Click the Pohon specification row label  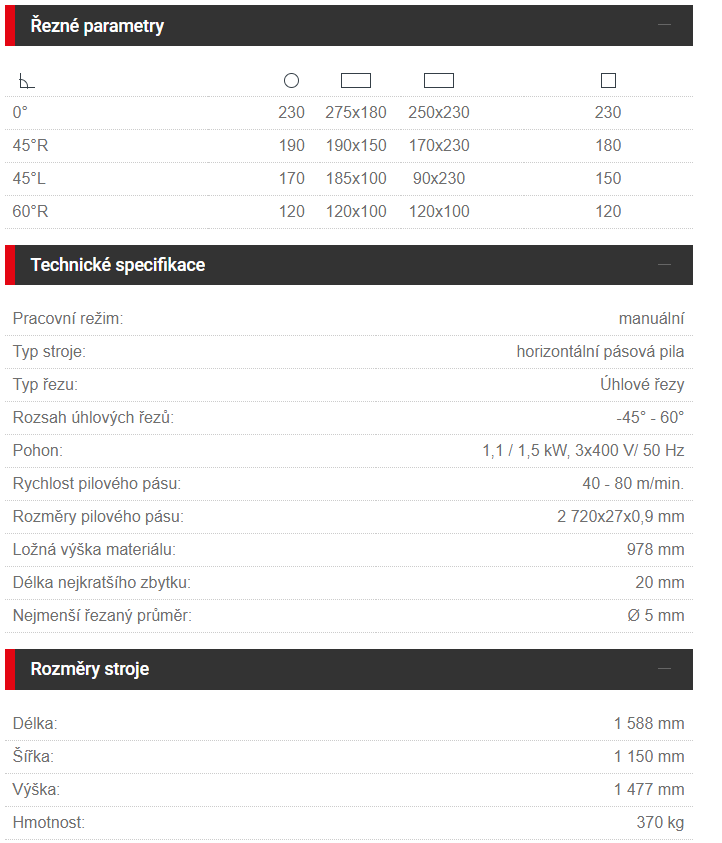pos(38,451)
